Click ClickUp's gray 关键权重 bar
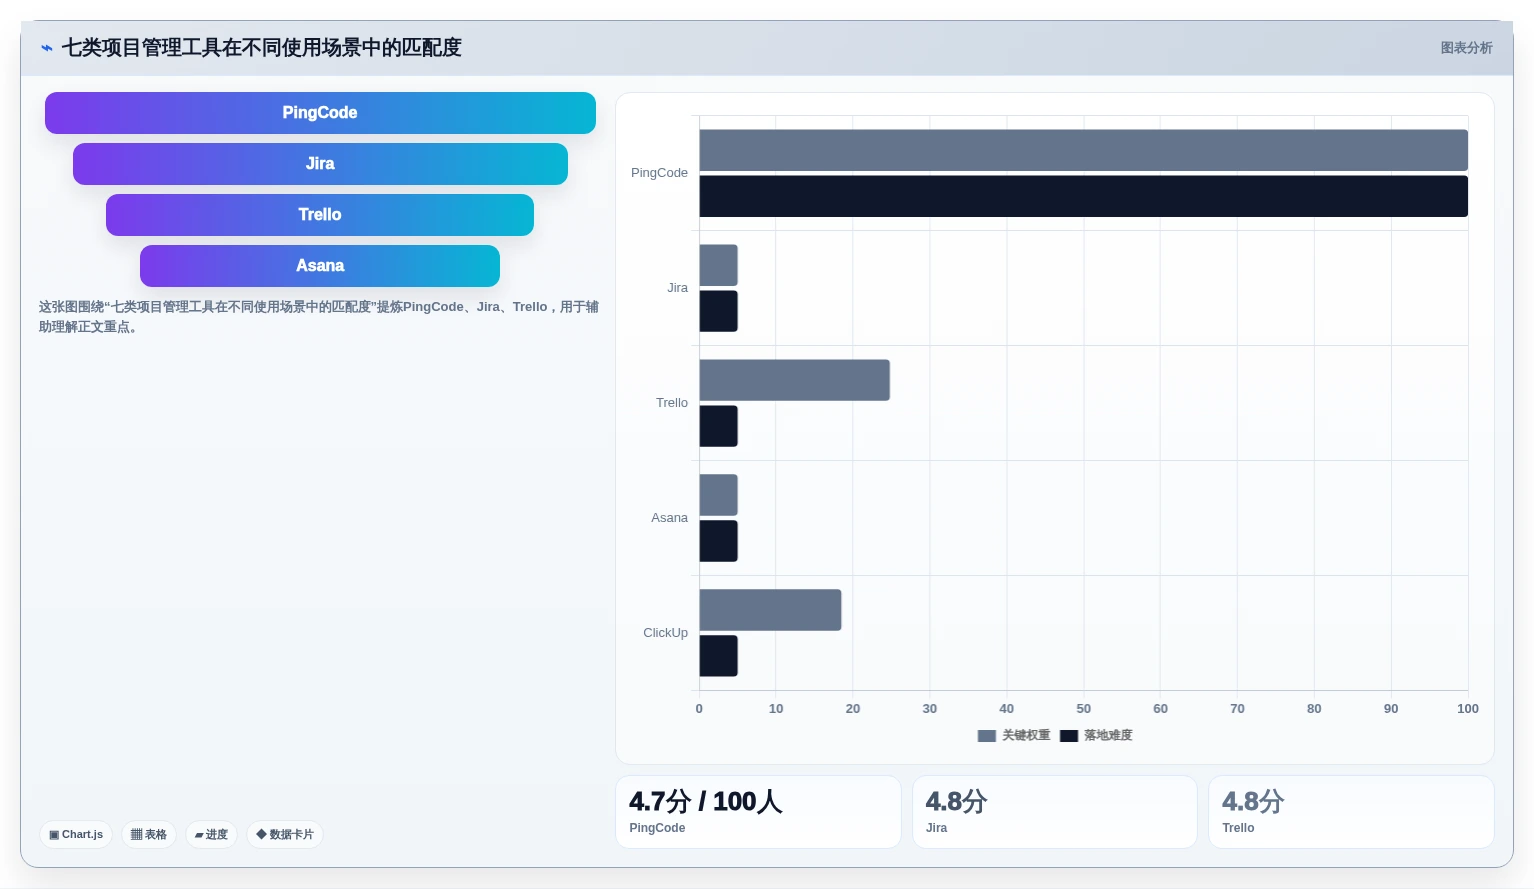The height and width of the screenshot is (889, 1534). (770, 610)
